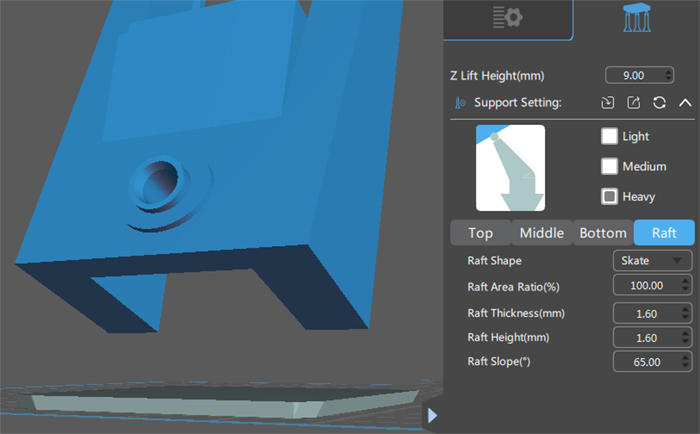Click the Raft Shape label
The image size is (700, 434).
[494, 260]
